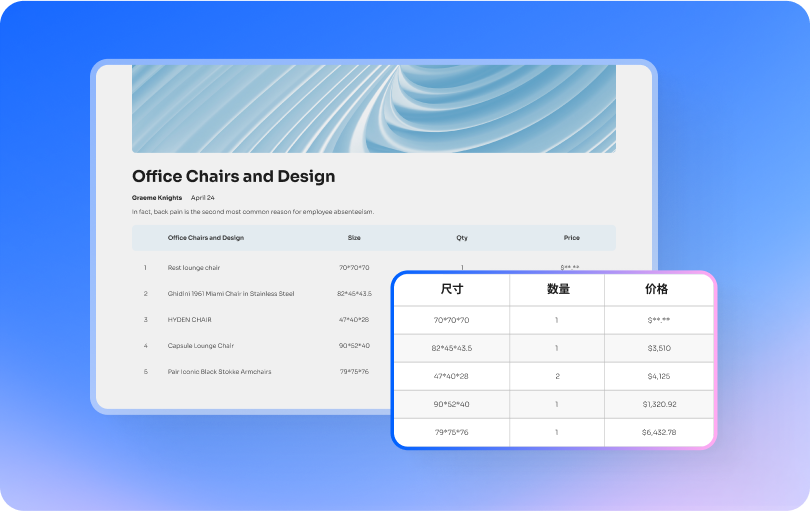Open author name Graeme Knights

156,198
